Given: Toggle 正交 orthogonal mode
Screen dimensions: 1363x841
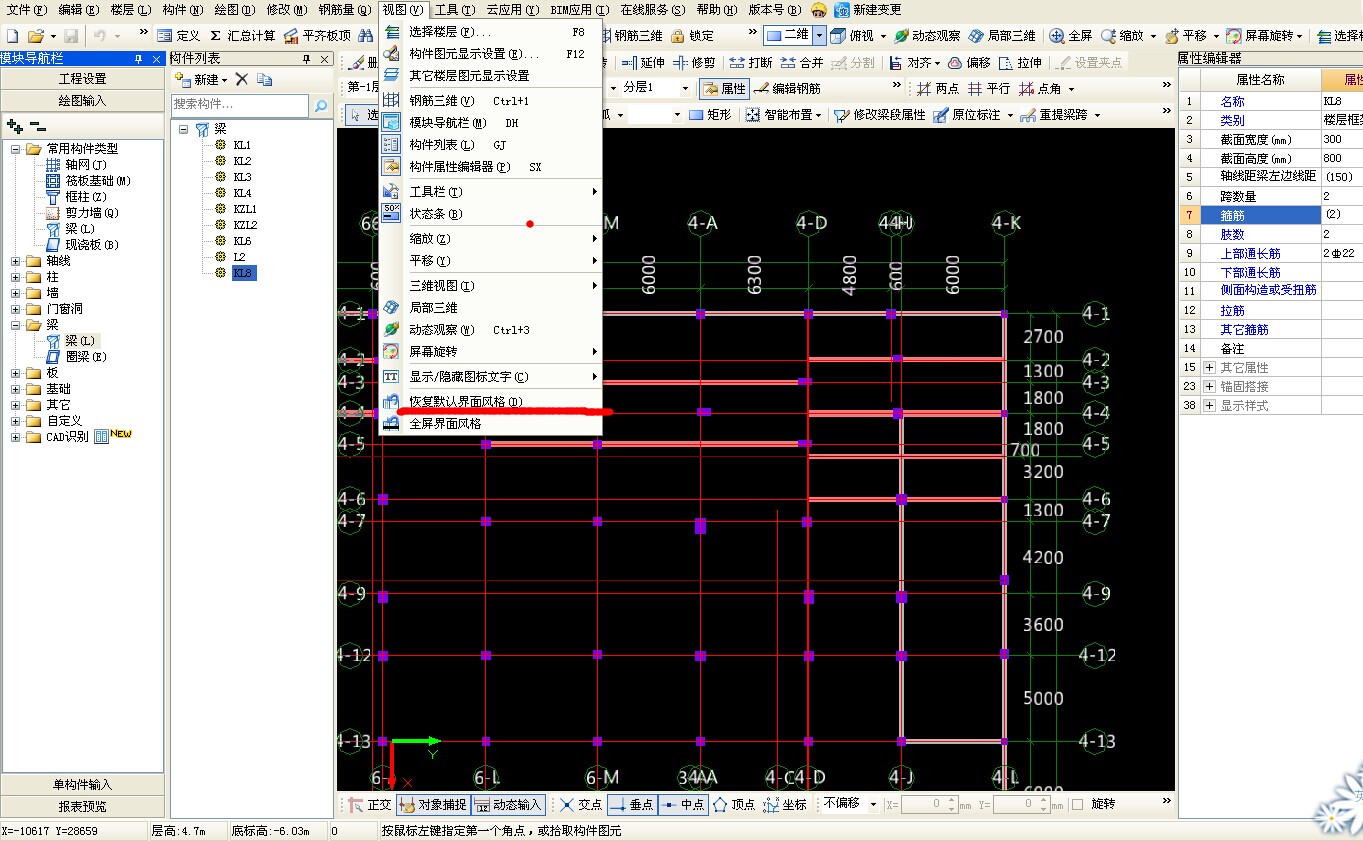Looking at the screenshot, I should 369,804.
